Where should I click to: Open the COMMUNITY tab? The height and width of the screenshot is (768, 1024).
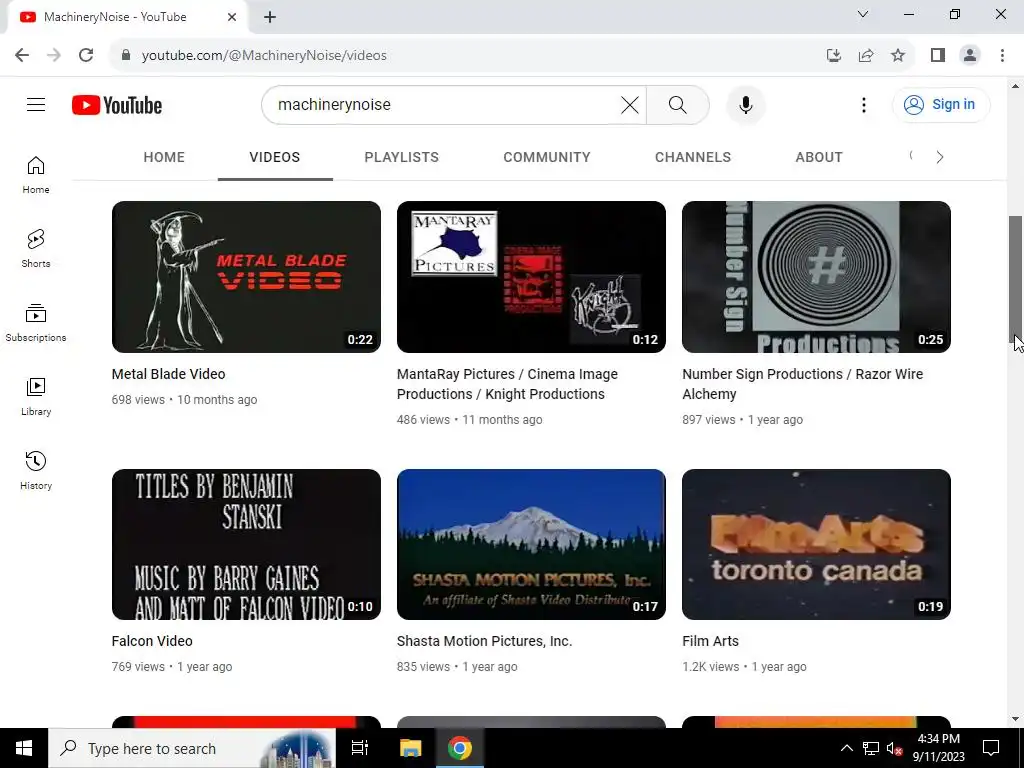(547, 157)
